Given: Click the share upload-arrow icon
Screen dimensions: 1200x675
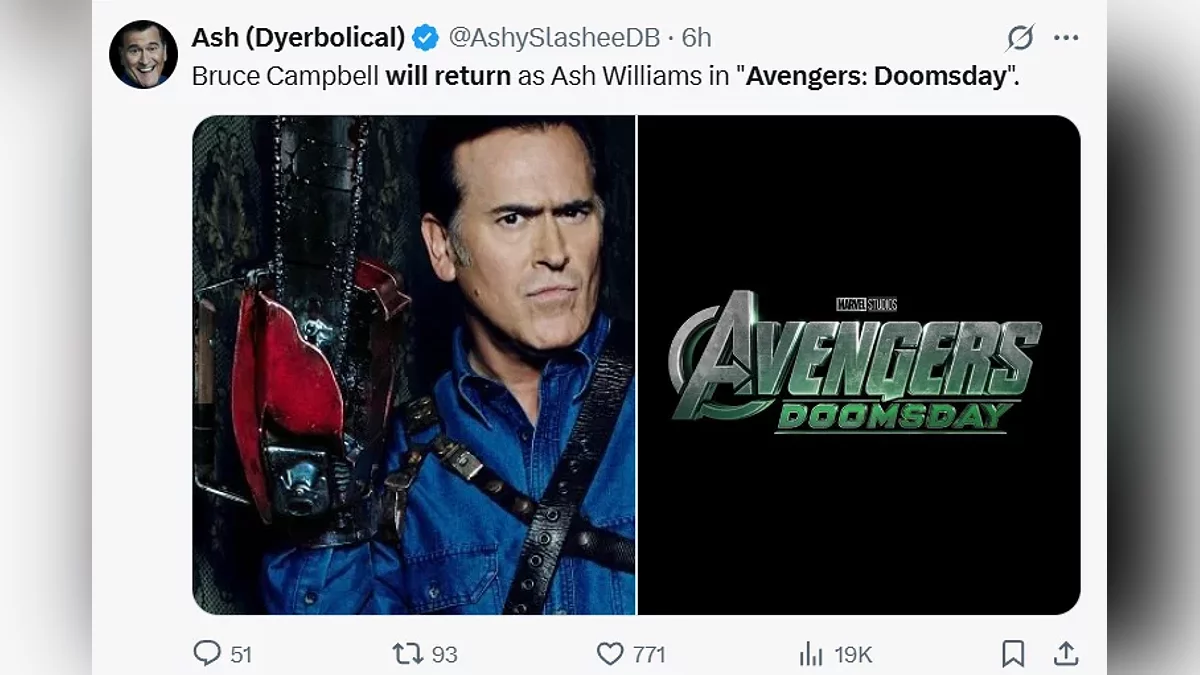Looking at the screenshot, I should click(x=1066, y=654).
